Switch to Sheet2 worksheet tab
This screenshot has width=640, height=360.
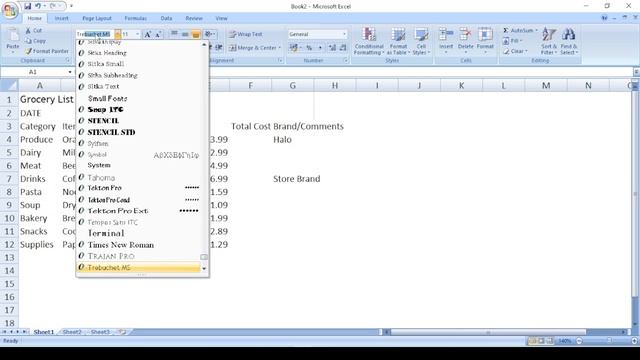pyautogui.click(x=72, y=332)
